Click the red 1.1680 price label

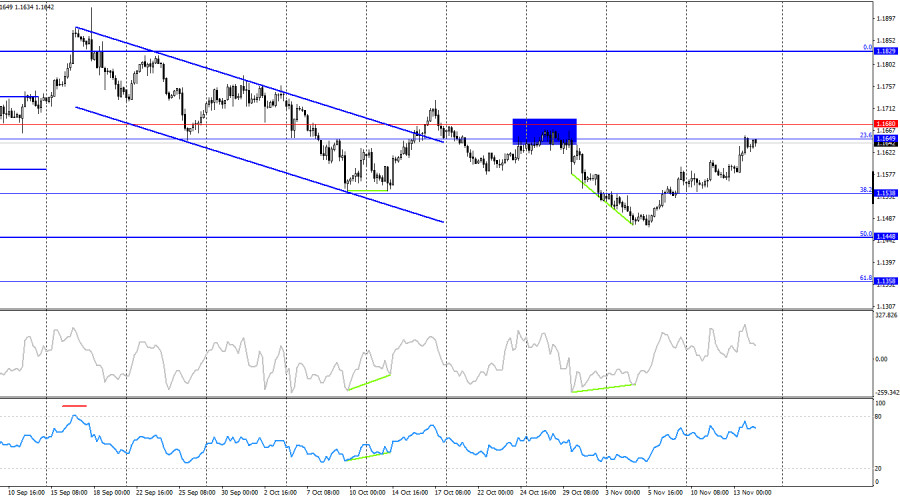tap(886, 124)
